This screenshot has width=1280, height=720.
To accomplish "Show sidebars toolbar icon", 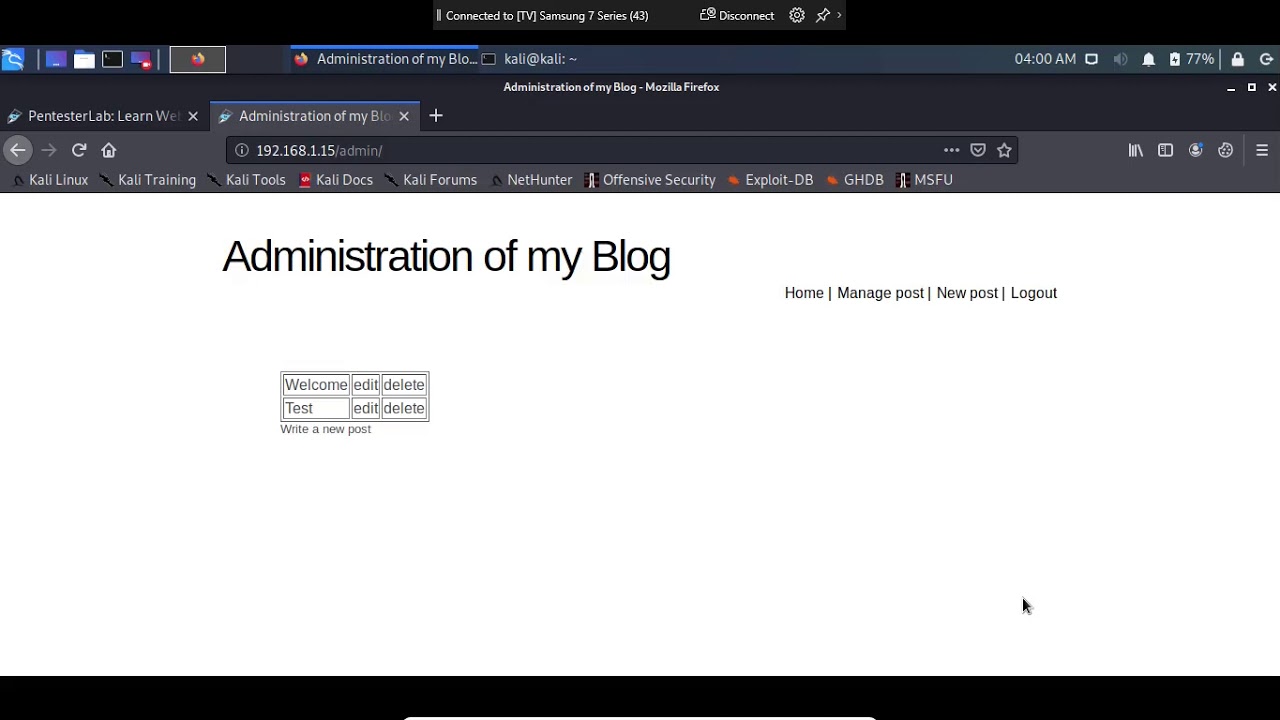I will coord(1166,150).
